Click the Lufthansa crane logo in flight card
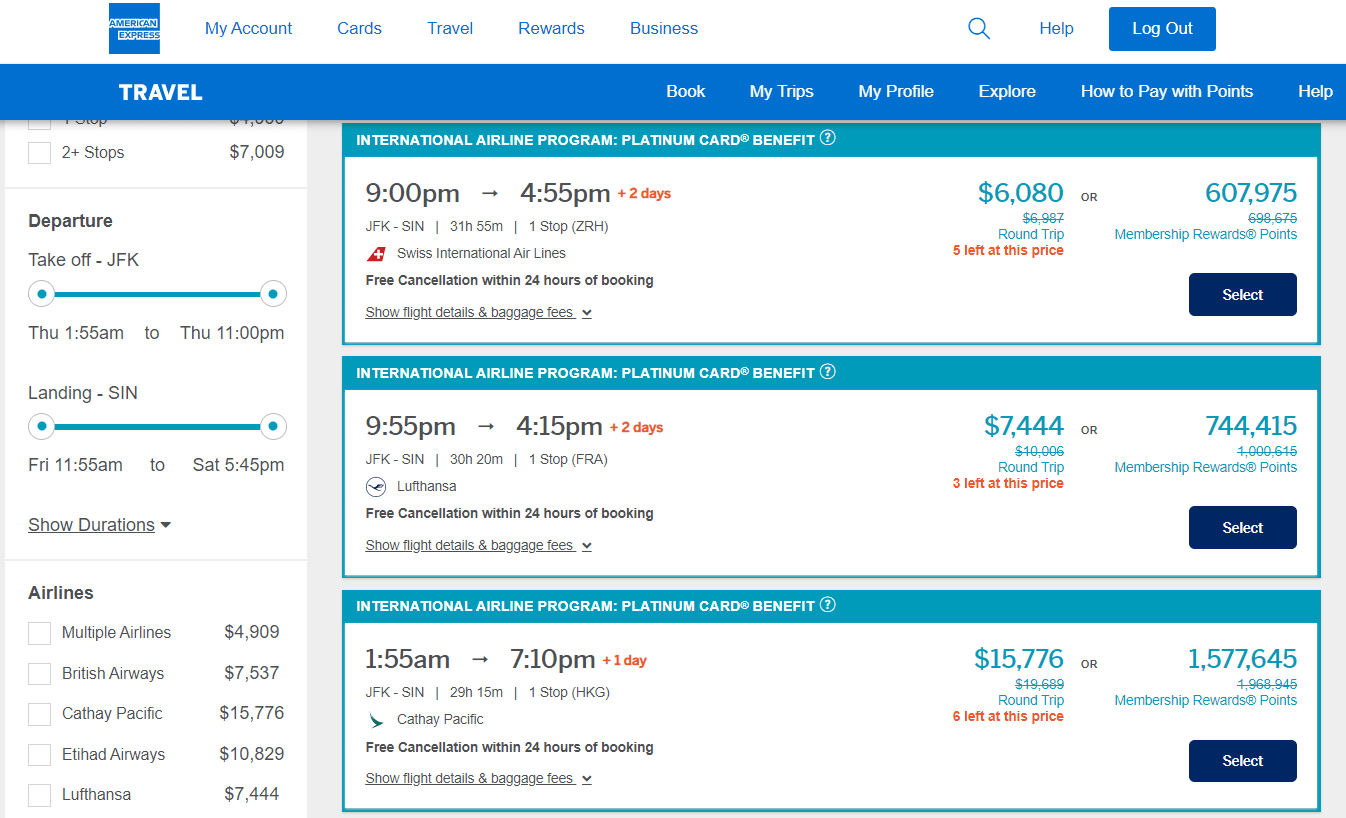This screenshot has width=1346, height=818. (376, 487)
